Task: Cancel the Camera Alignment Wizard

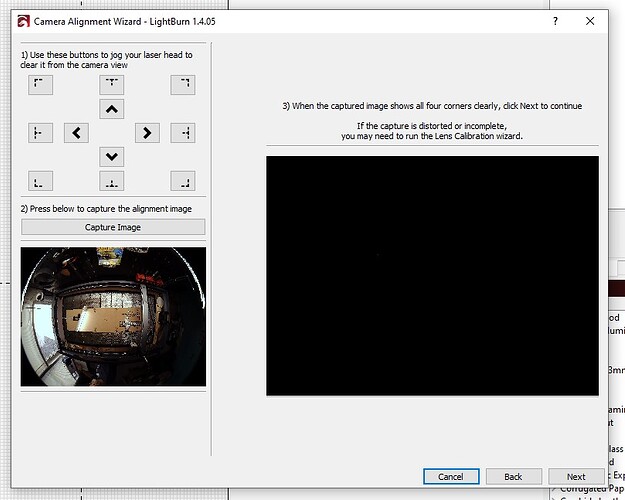Action: [451, 476]
